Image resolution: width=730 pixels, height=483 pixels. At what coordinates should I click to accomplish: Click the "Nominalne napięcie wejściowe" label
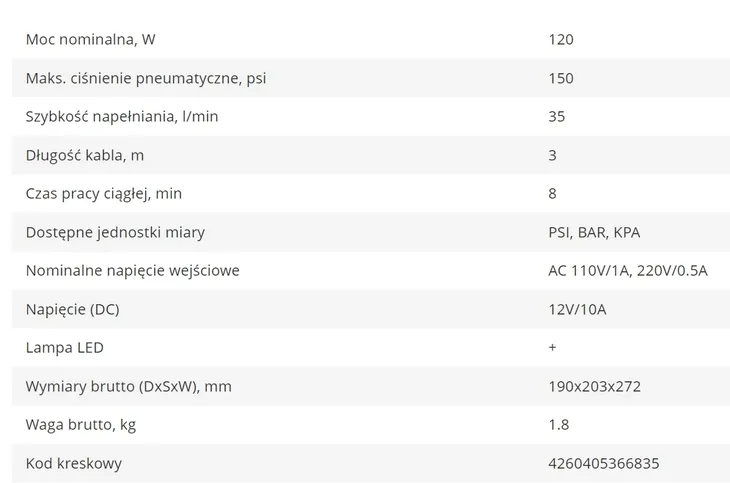[132, 271]
